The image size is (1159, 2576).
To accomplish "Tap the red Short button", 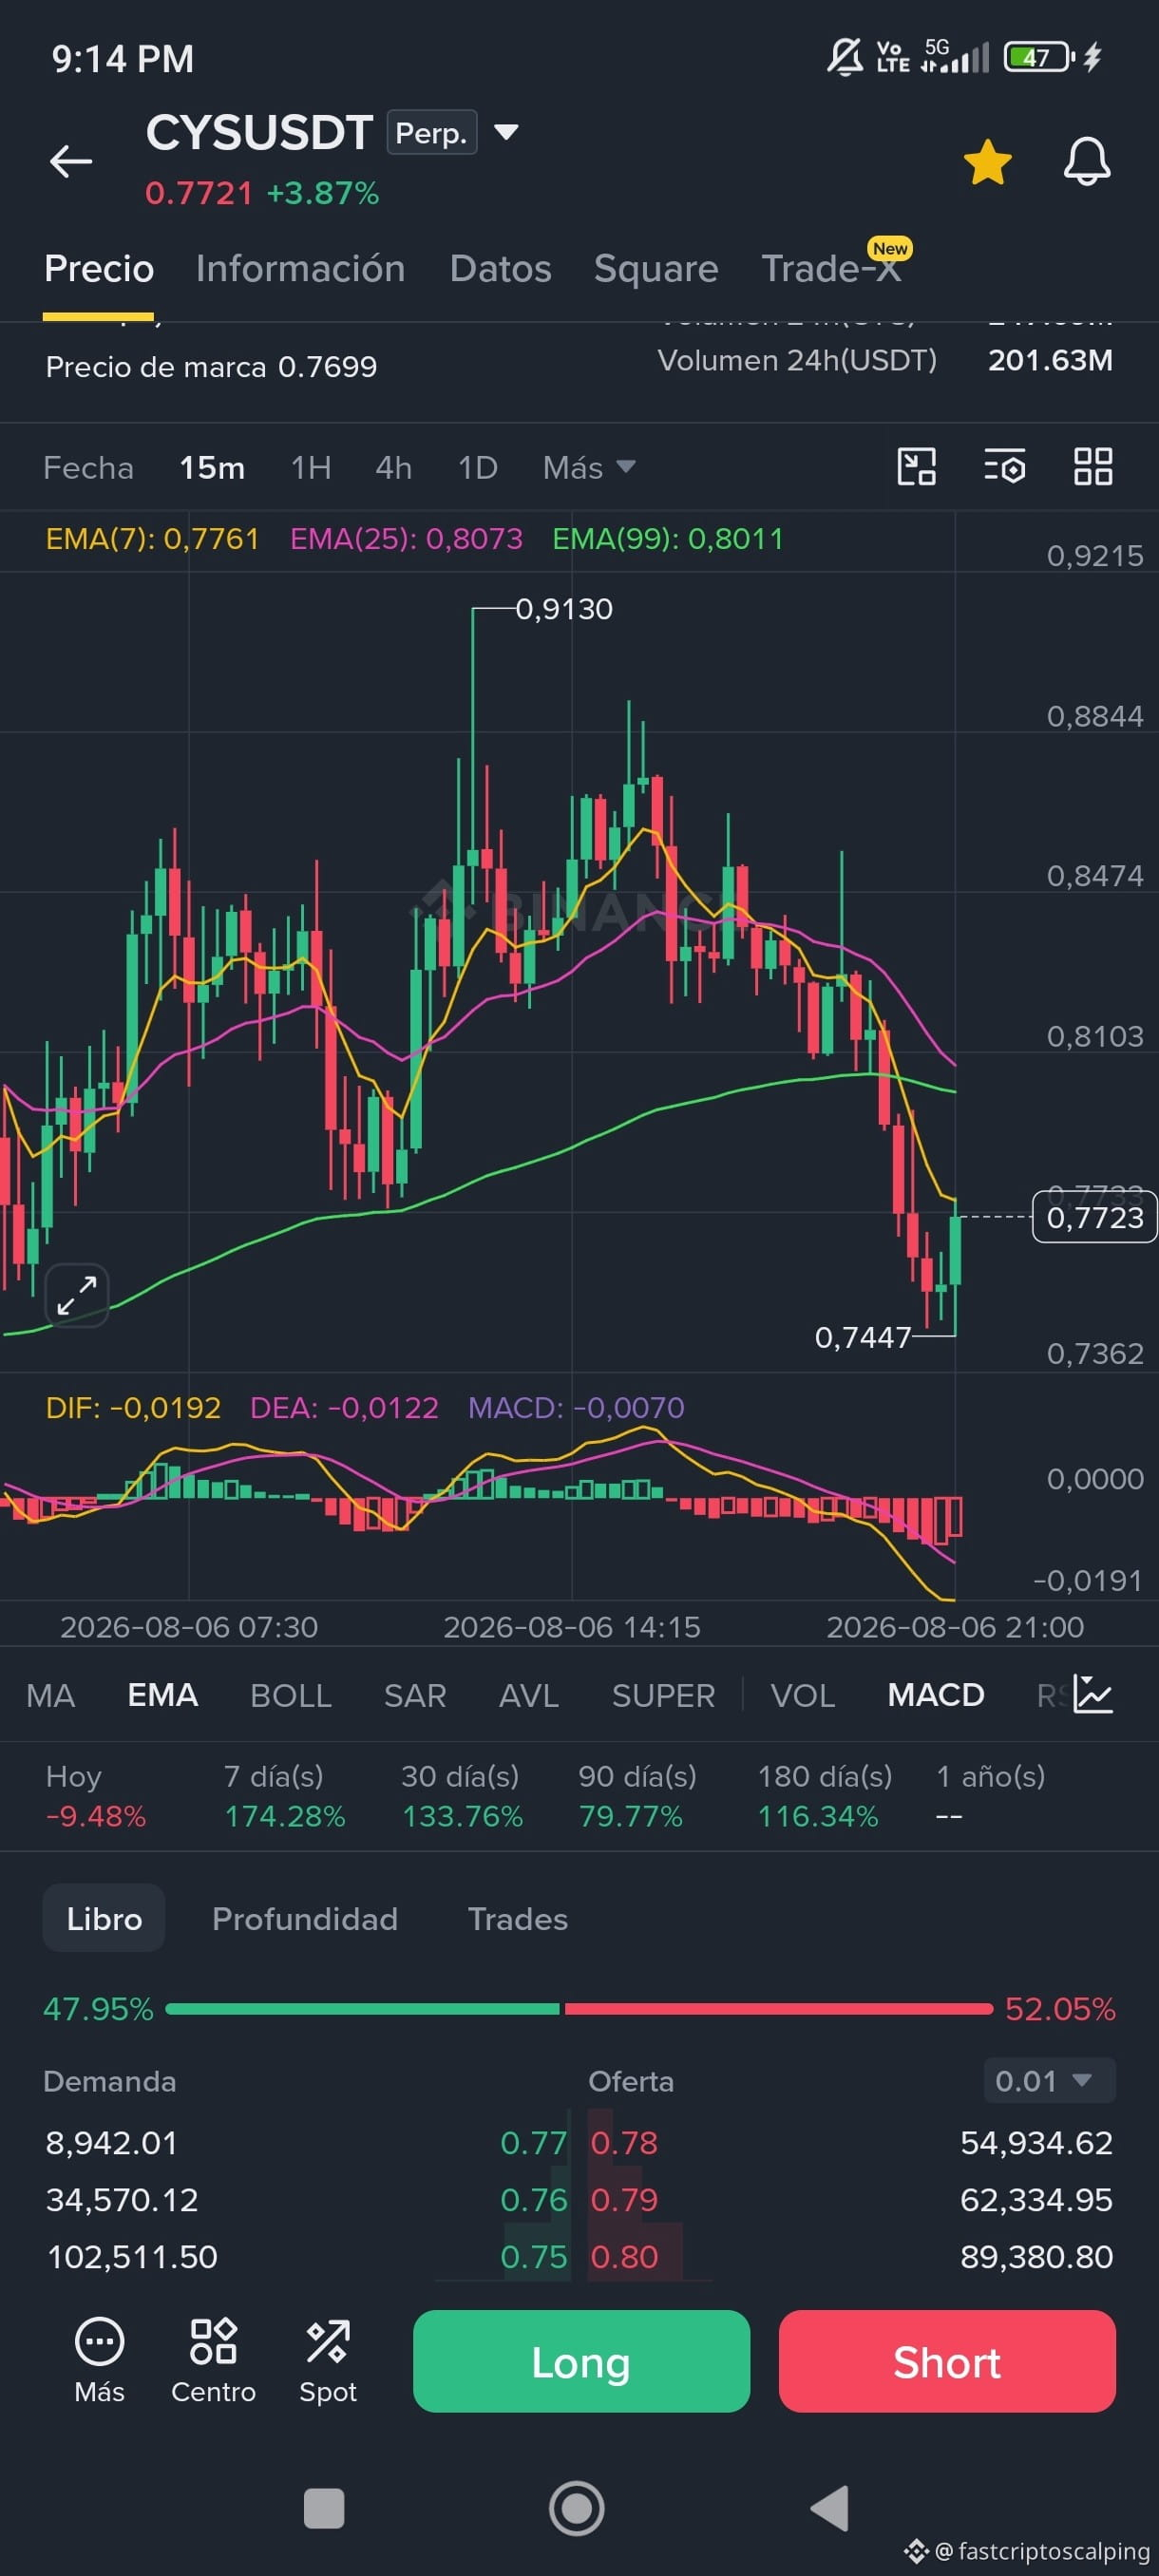I will tap(947, 2361).
